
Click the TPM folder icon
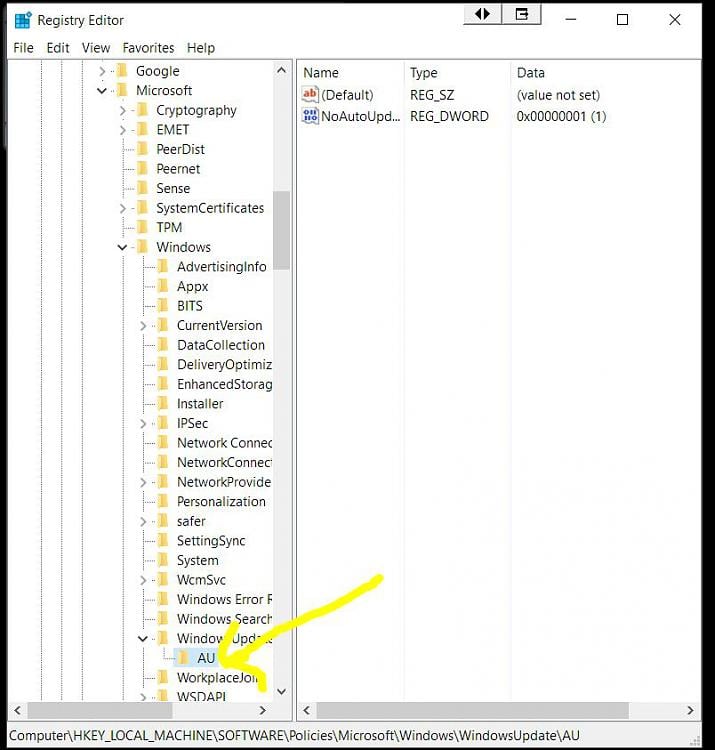pos(143,227)
